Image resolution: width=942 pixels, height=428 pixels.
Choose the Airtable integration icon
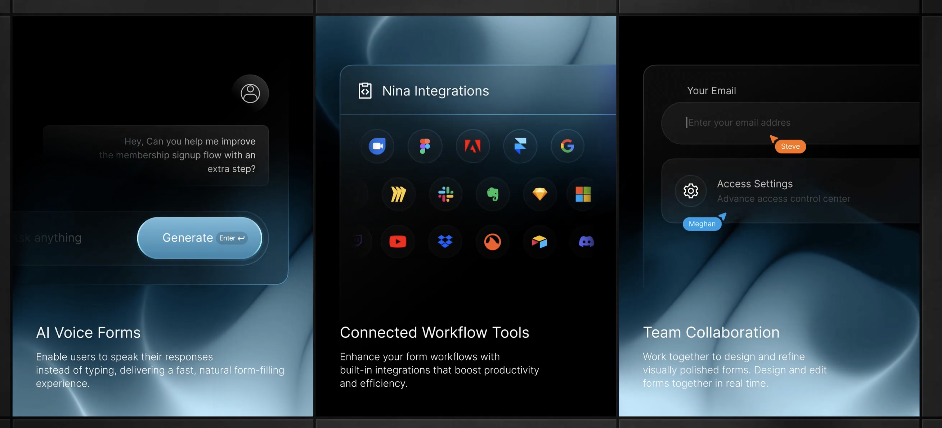(539, 242)
